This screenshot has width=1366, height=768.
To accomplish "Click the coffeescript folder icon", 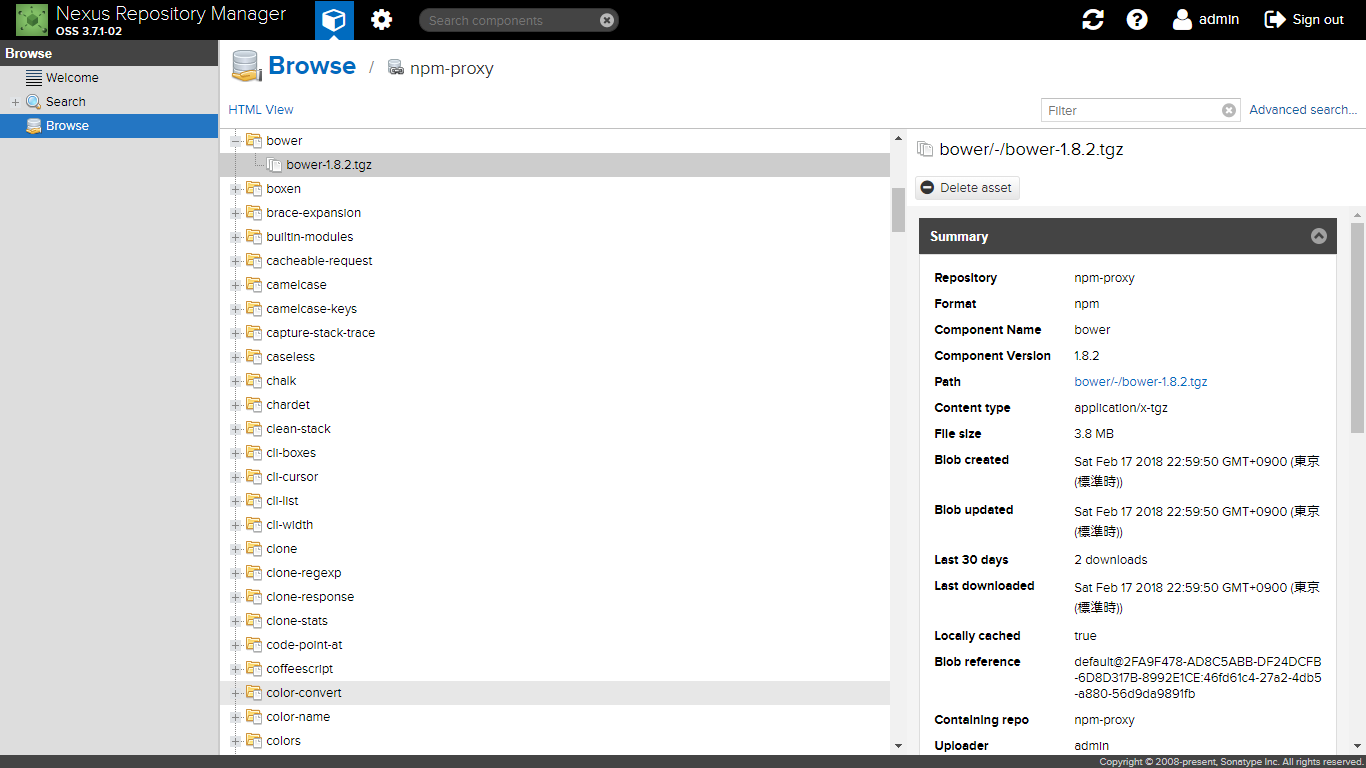I will (254, 669).
